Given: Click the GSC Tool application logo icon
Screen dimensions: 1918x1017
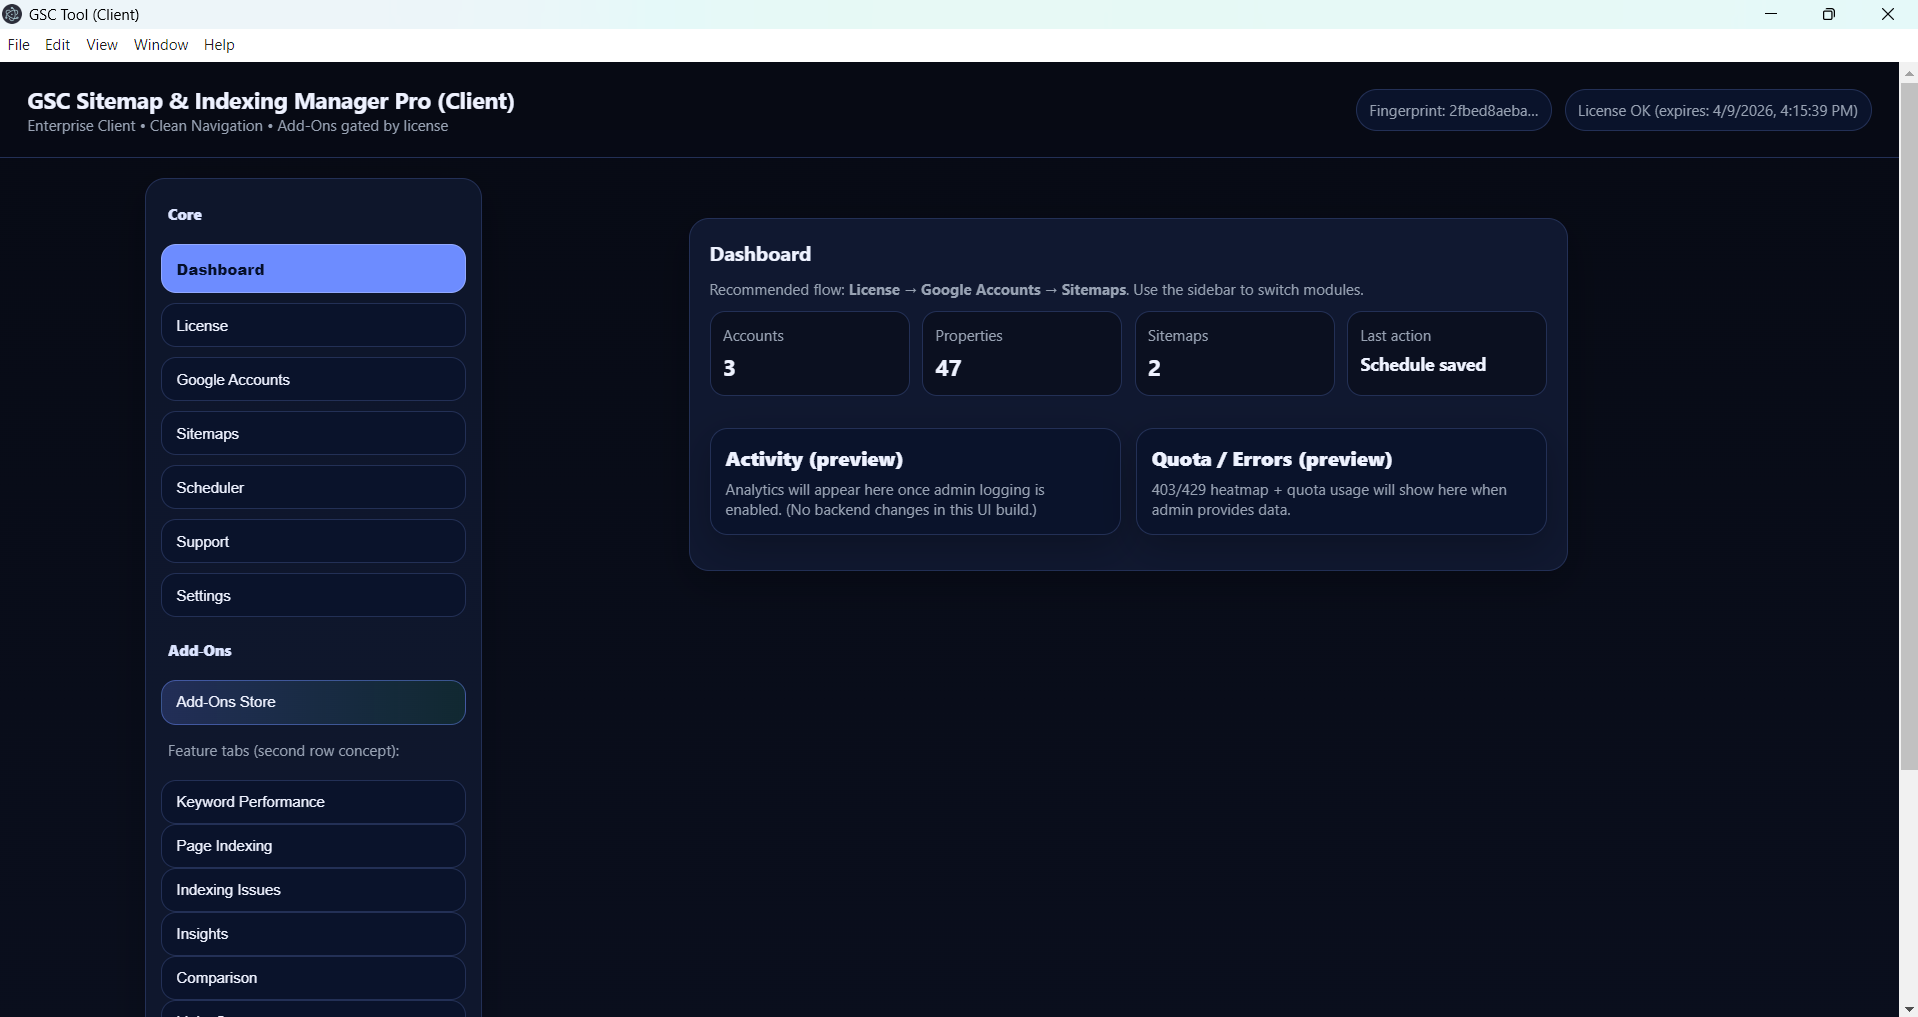Looking at the screenshot, I should click(x=12, y=14).
